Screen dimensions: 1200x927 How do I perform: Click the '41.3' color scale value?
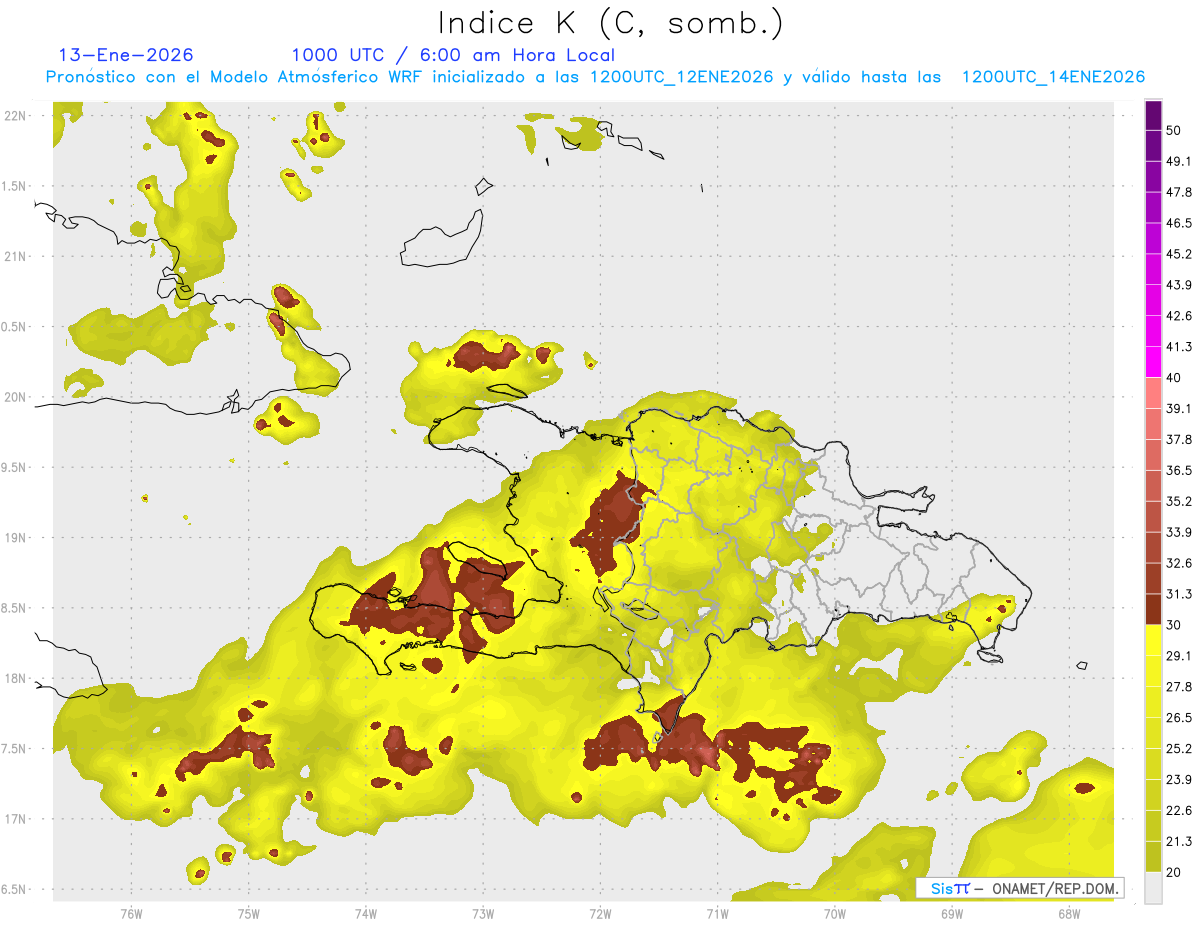pos(1179,347)
